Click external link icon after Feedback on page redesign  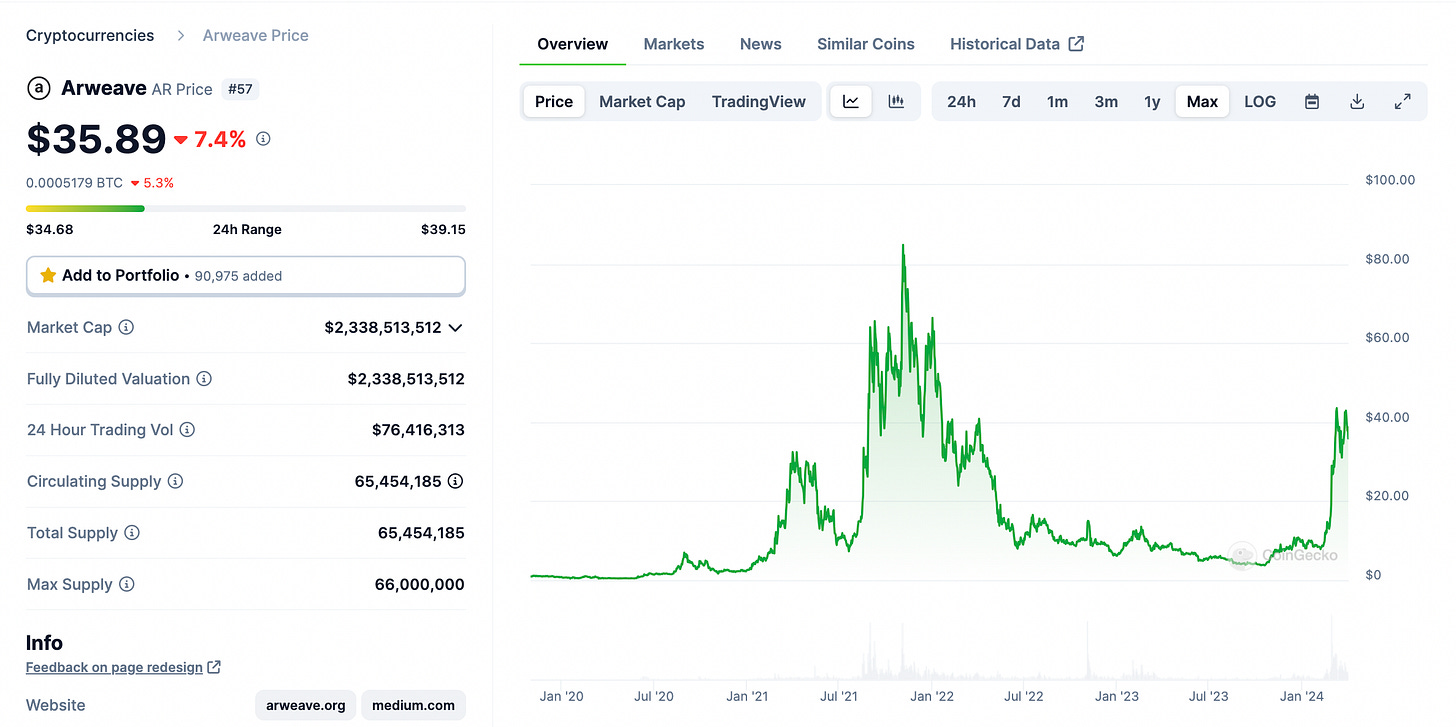pyautogui.click(x=214, y=667)
